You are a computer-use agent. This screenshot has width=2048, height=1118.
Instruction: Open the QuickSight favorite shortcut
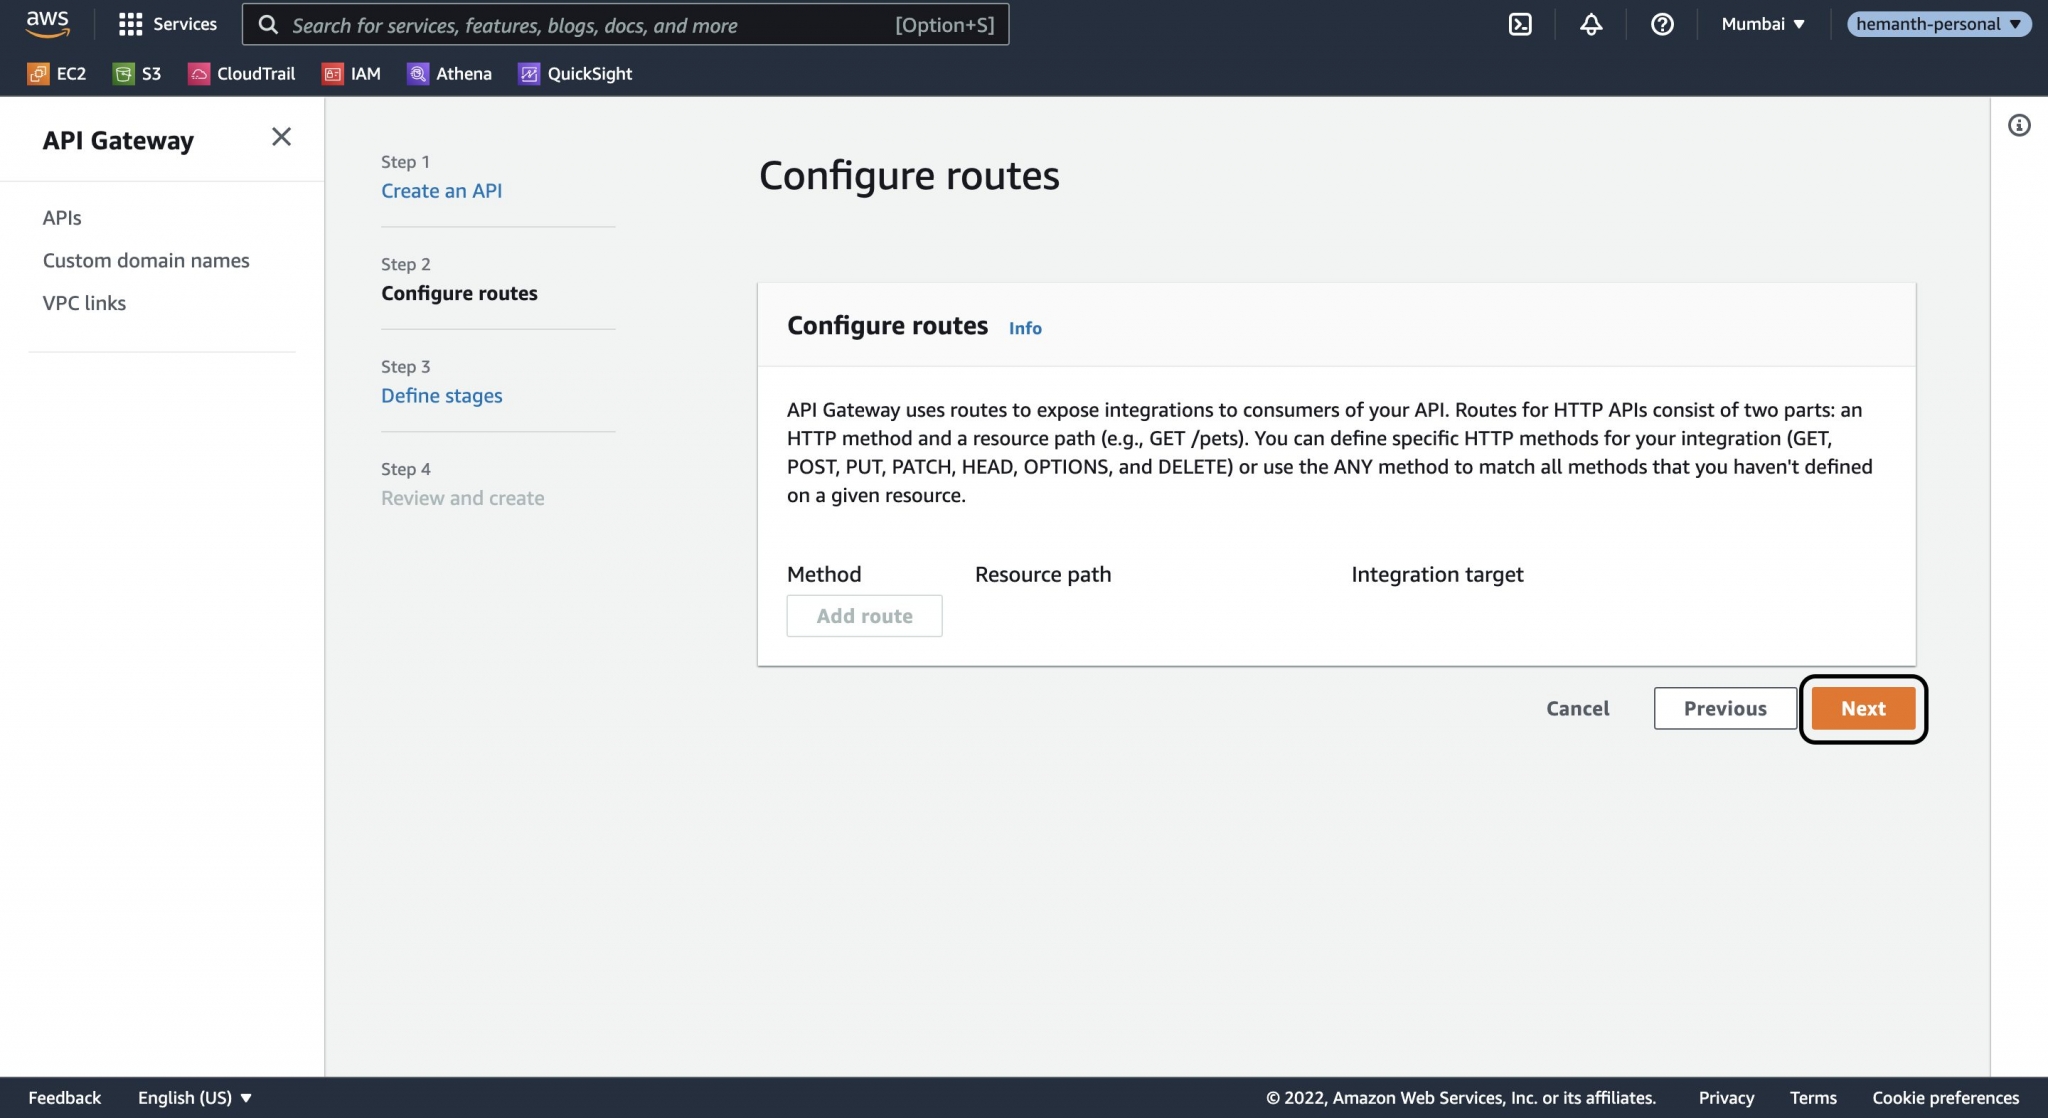tap(575, 73)
